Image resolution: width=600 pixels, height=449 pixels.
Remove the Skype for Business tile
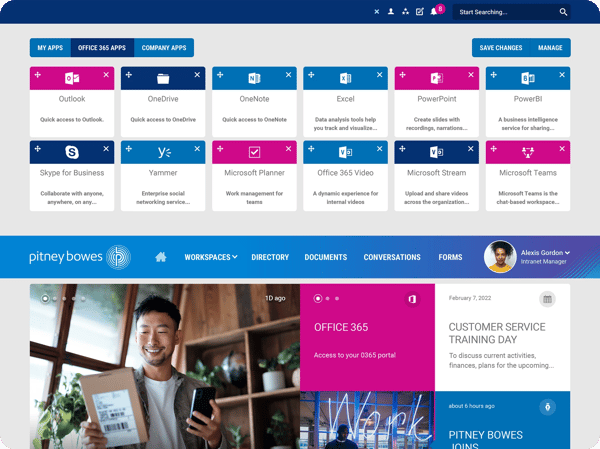click(106, 149)
